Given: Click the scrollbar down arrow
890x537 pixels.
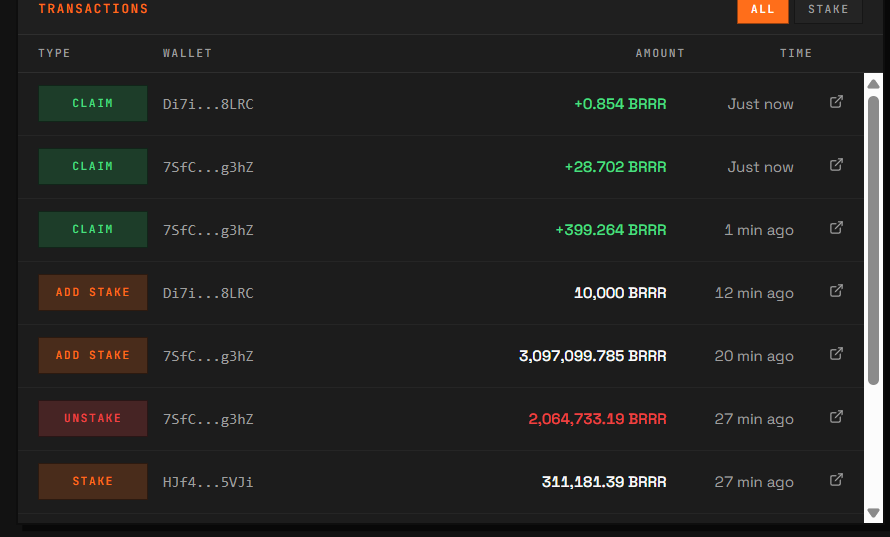Looking at the screenshot, I should click(x=874, y=513).
